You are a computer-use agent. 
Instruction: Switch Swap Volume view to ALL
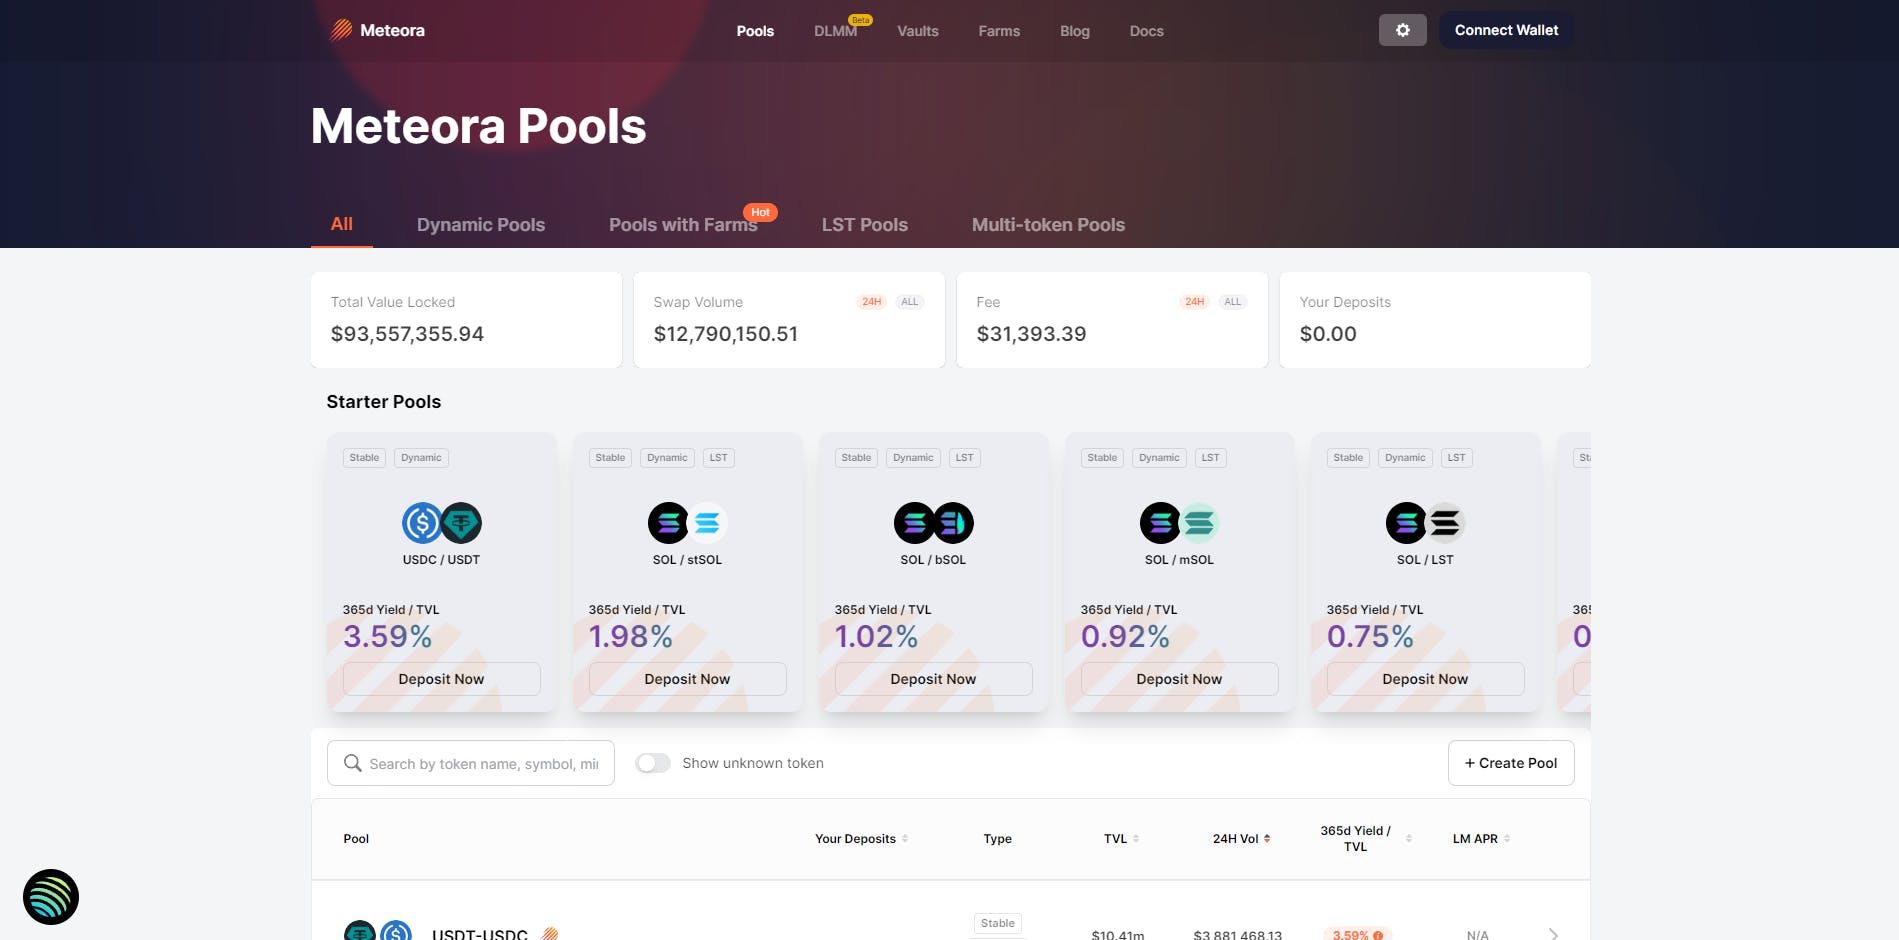[x=908, y=301]
